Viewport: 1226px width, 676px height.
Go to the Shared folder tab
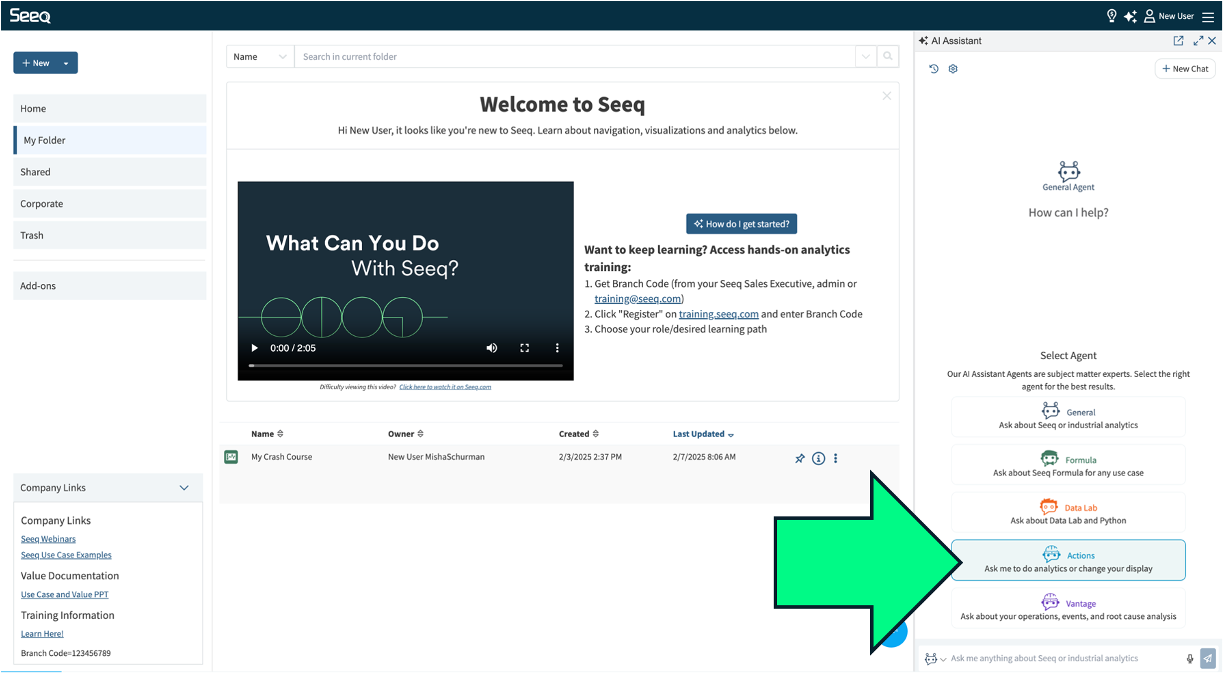click(x=110, y=172)
